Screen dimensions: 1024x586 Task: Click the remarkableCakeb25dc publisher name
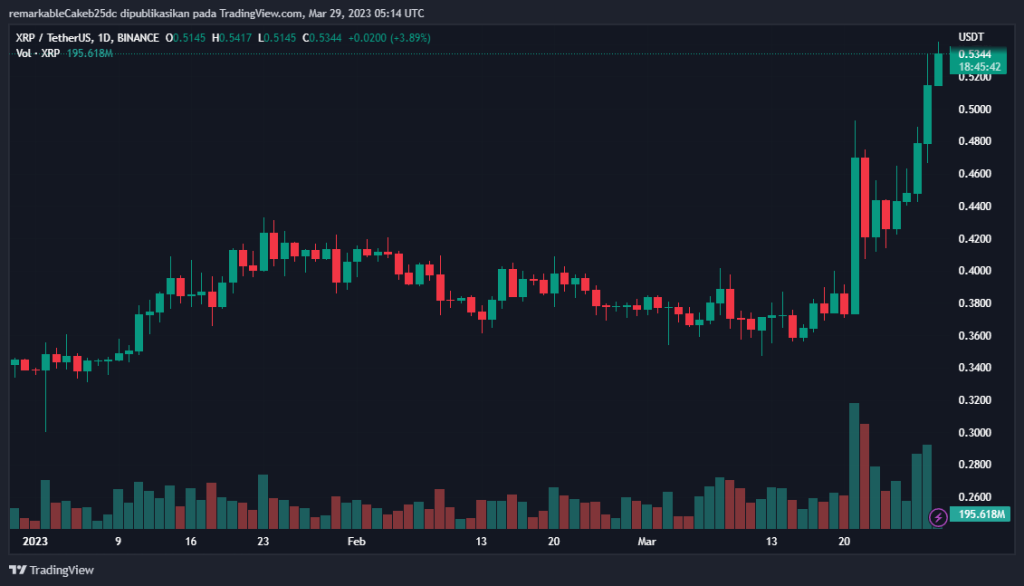(60, 13)
